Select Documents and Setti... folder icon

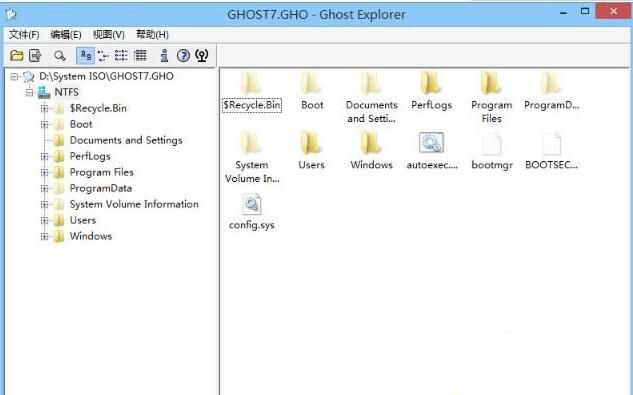point(371,84)
